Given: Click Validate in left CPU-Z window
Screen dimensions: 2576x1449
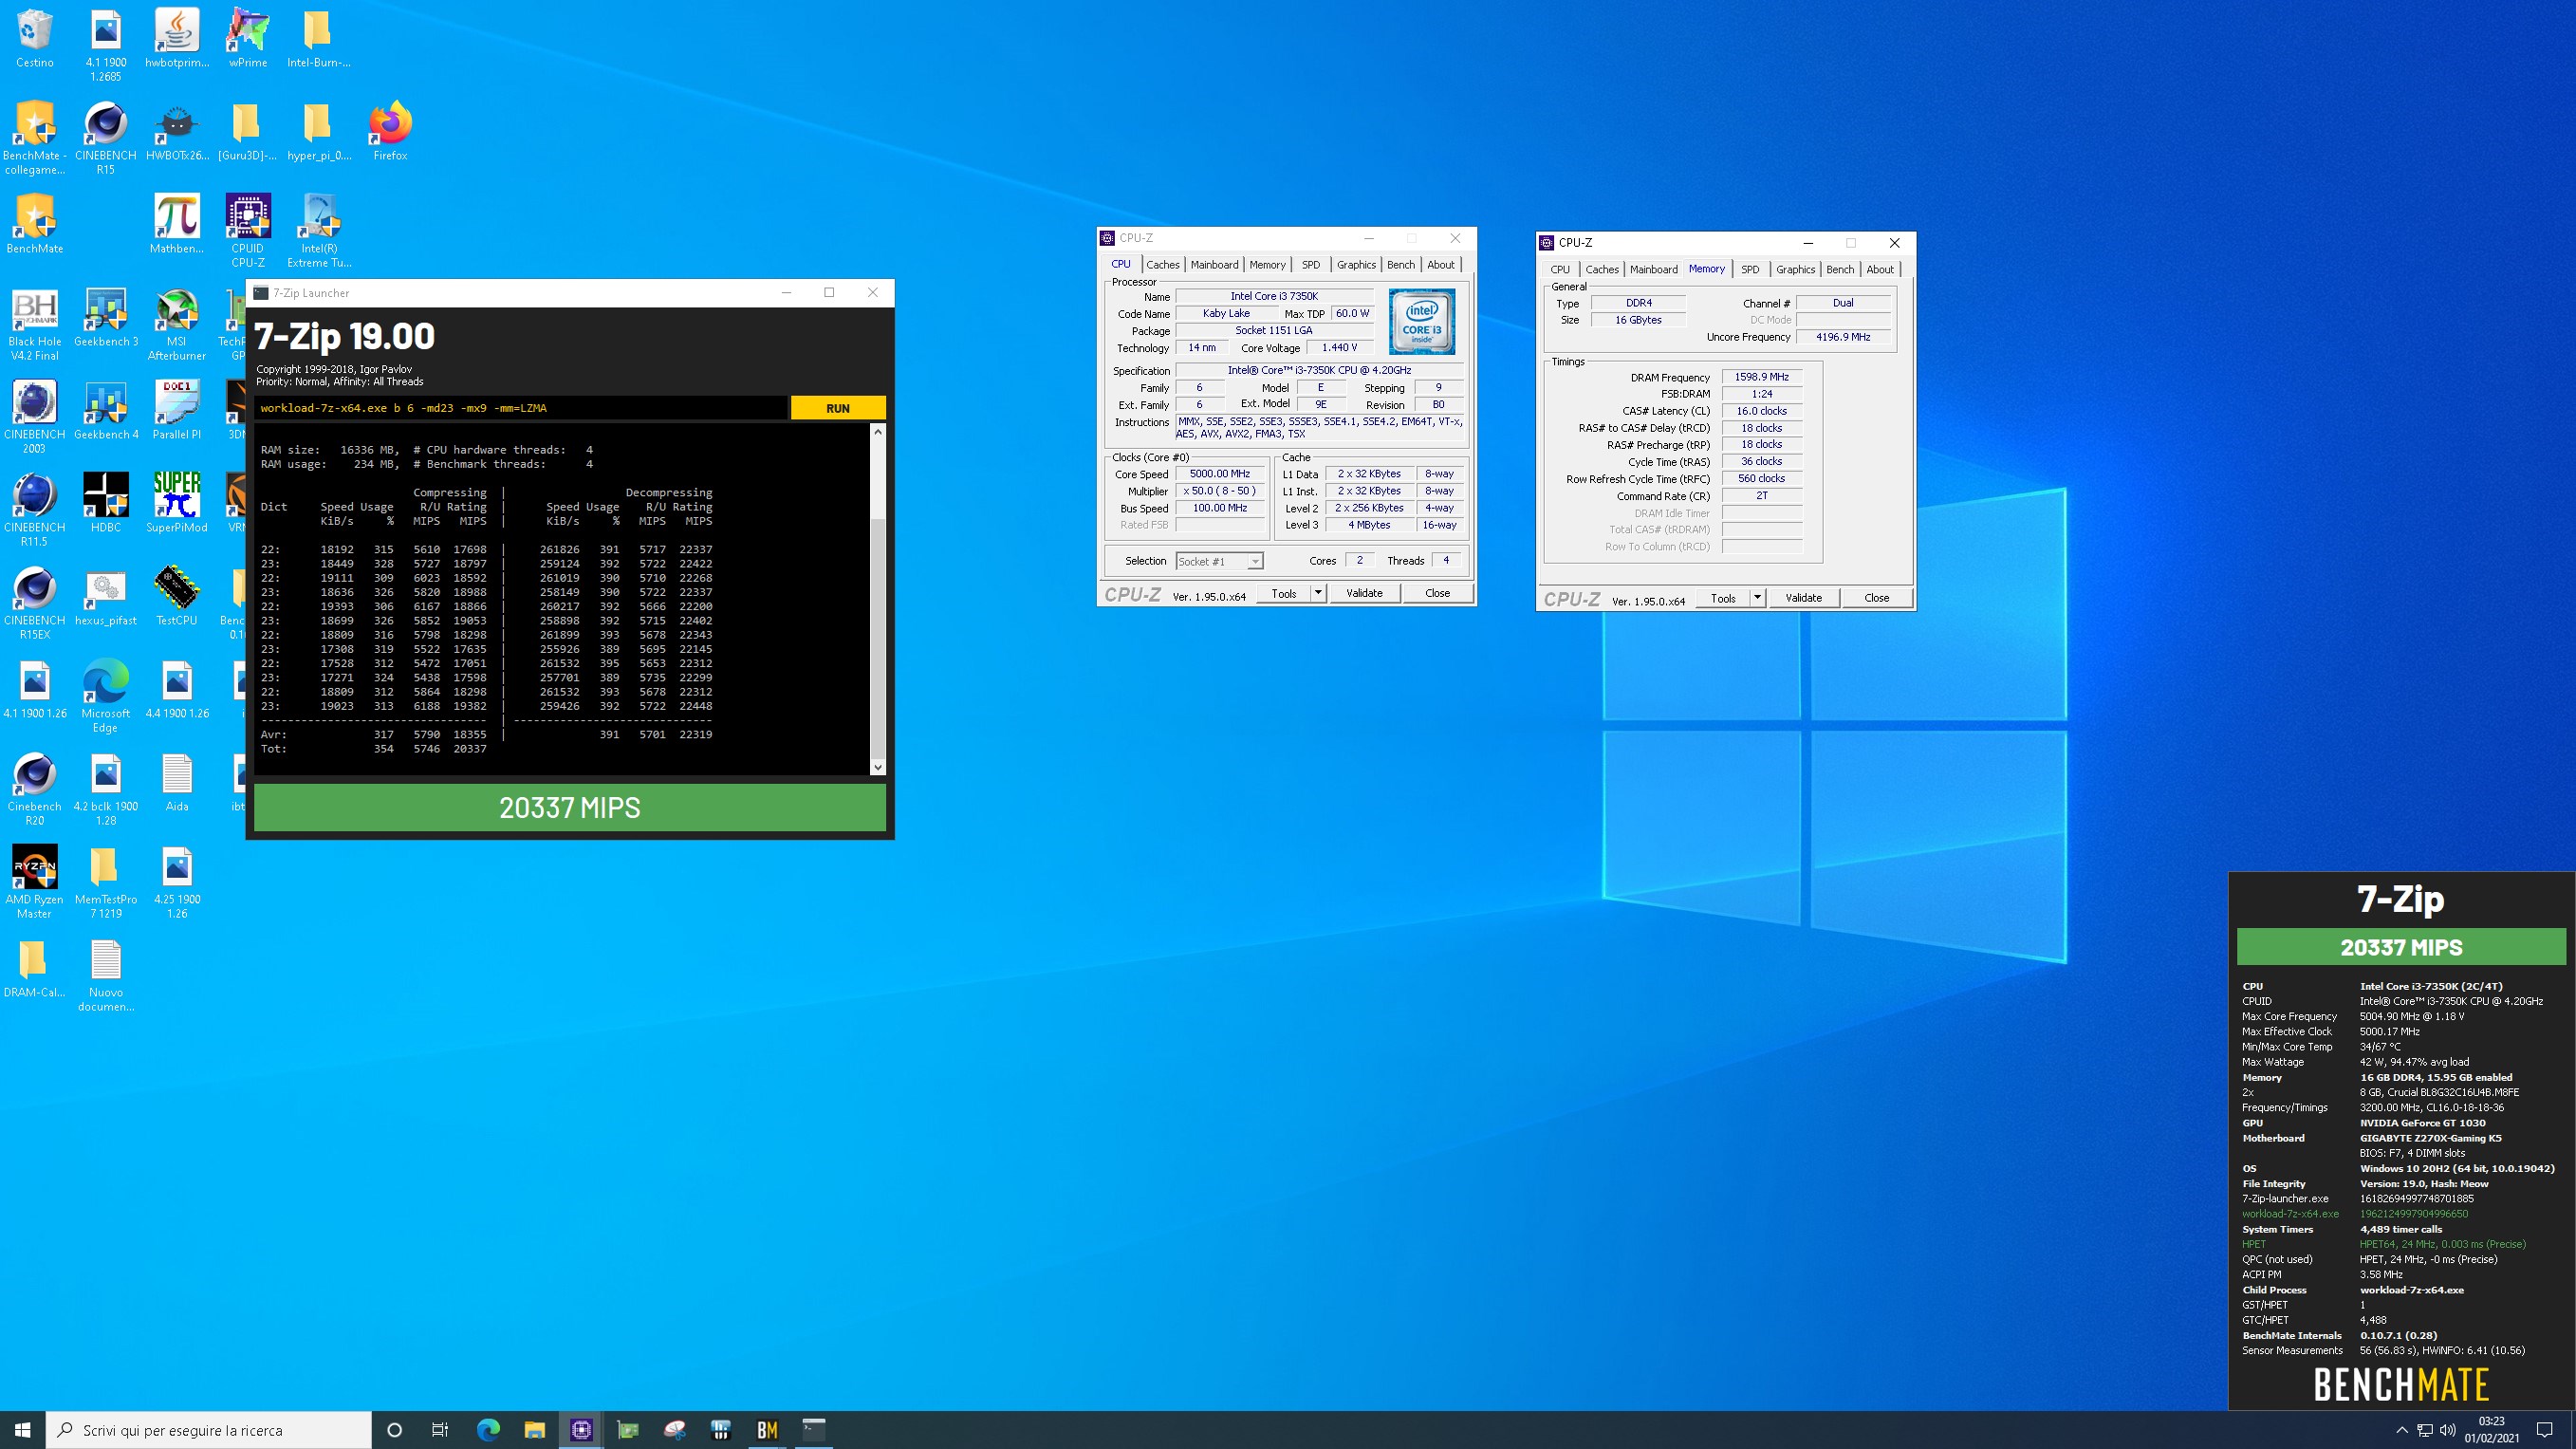Looking at the screenshot, I should pyautogui.click(x=1364, y=593).
